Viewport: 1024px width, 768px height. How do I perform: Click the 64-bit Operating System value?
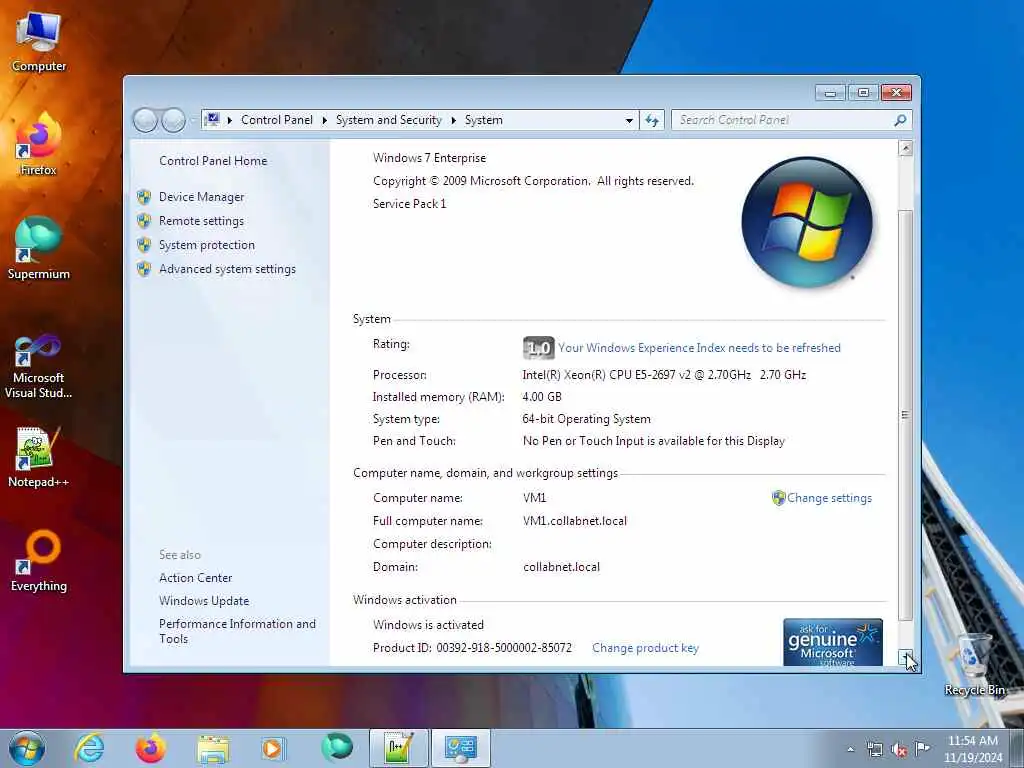click(x=586, y=419)
